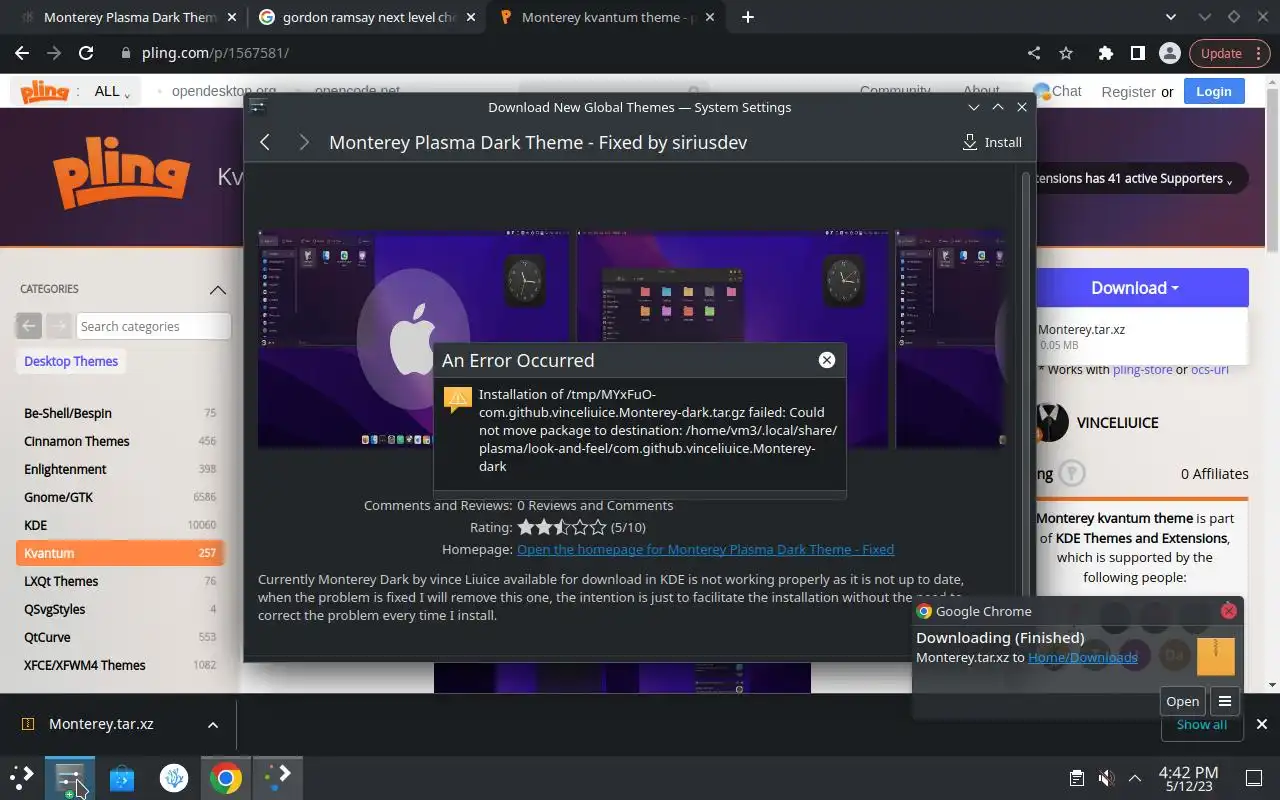Image resolution: width=1280 pixels, height=800 pixels.
Task: Reload the pling.com page
Action: (x=86, y=53)
